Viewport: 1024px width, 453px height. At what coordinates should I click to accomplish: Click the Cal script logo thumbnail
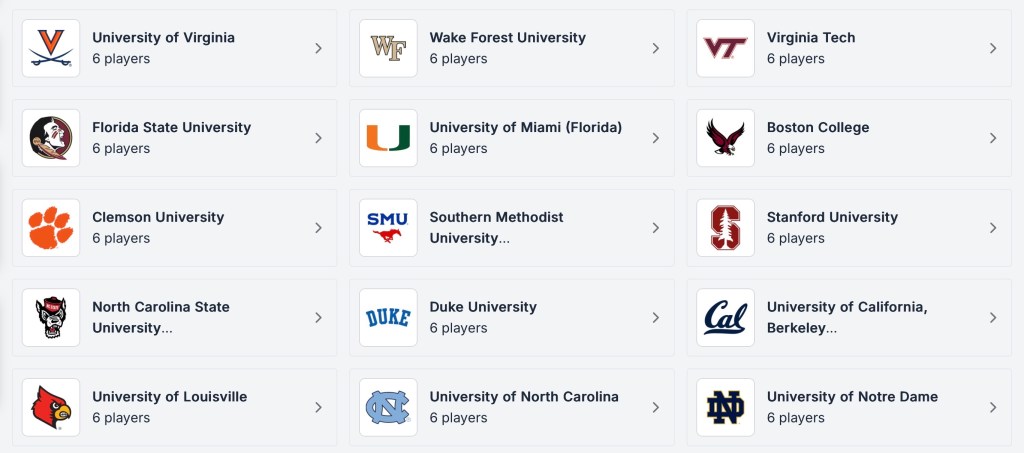725,317
